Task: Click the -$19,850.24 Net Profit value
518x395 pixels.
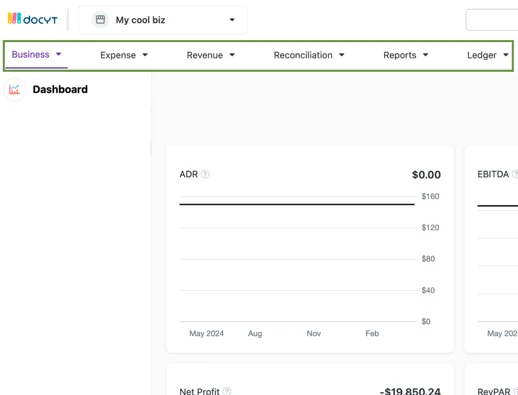Action: tap(410, 391)
